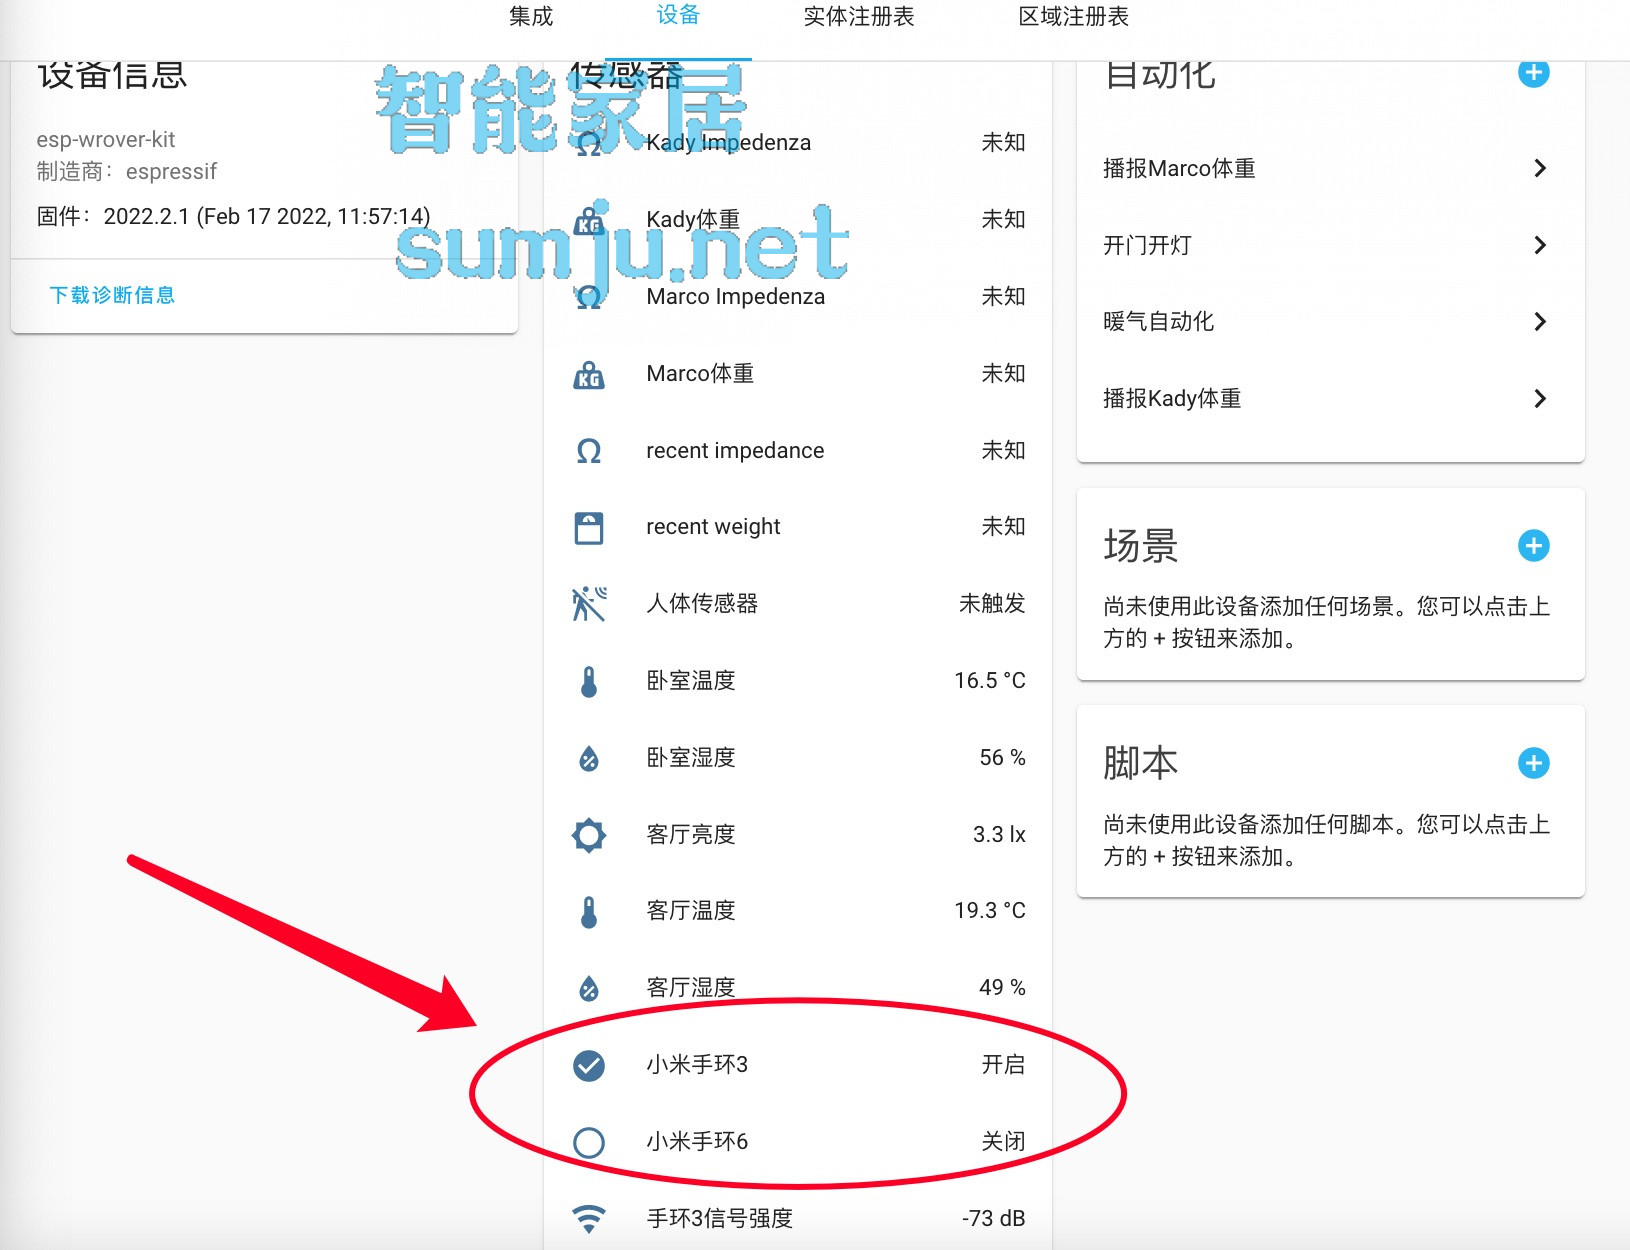Click the 客厅湿度 humidity droplet icon
Screen dimensions: 1630x1250
(590, 988)
